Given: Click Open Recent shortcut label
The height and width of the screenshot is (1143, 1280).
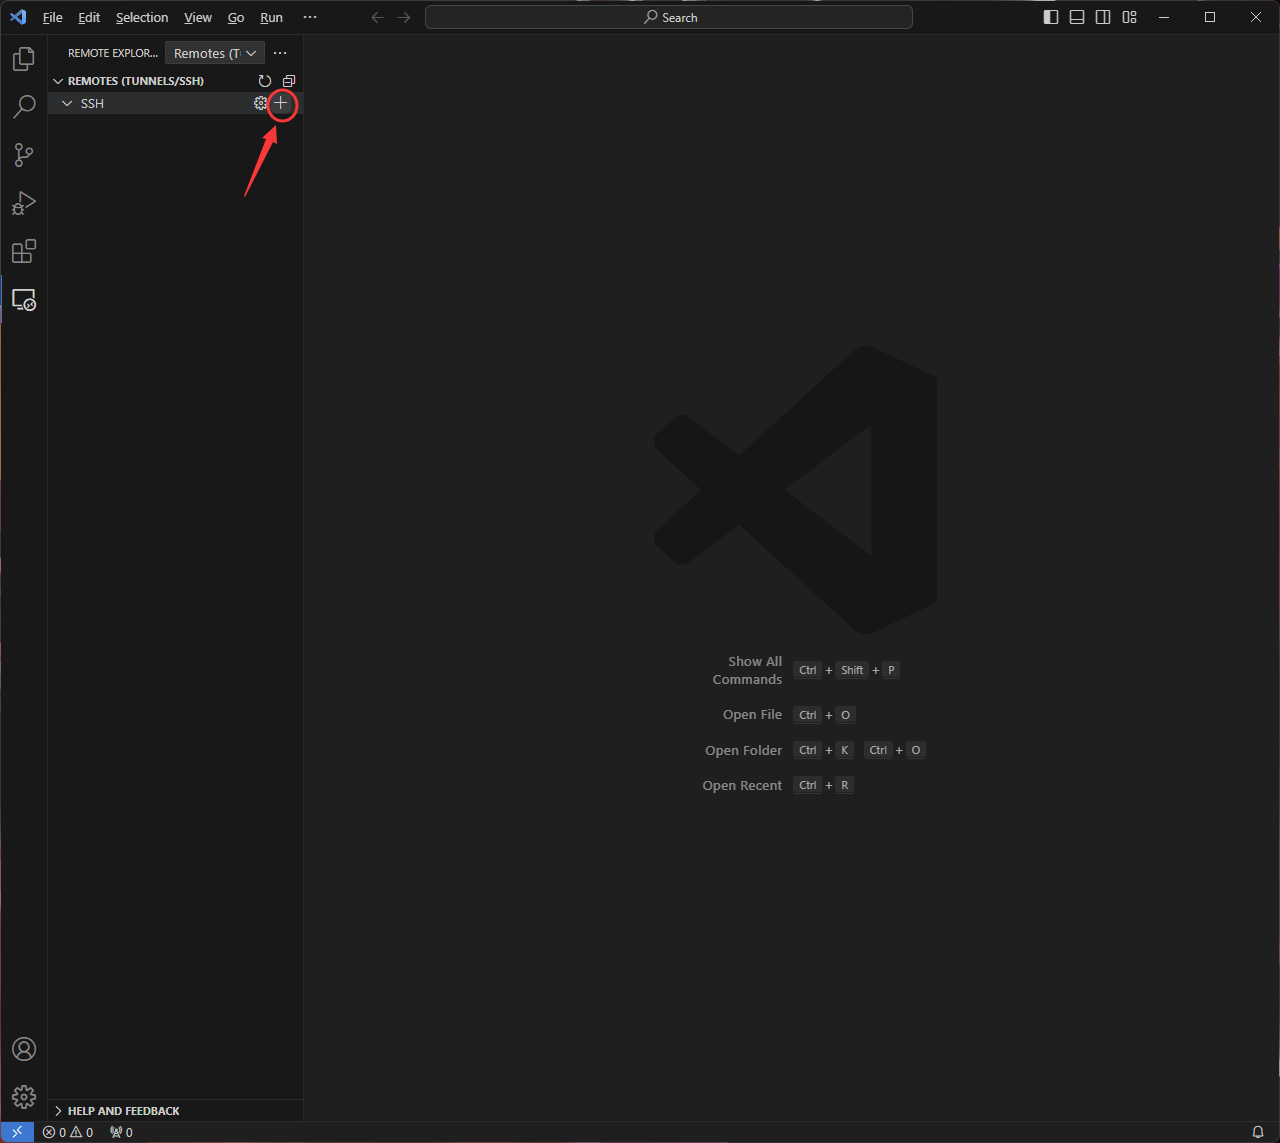Looking at the screenshot, I should [742, 785].
